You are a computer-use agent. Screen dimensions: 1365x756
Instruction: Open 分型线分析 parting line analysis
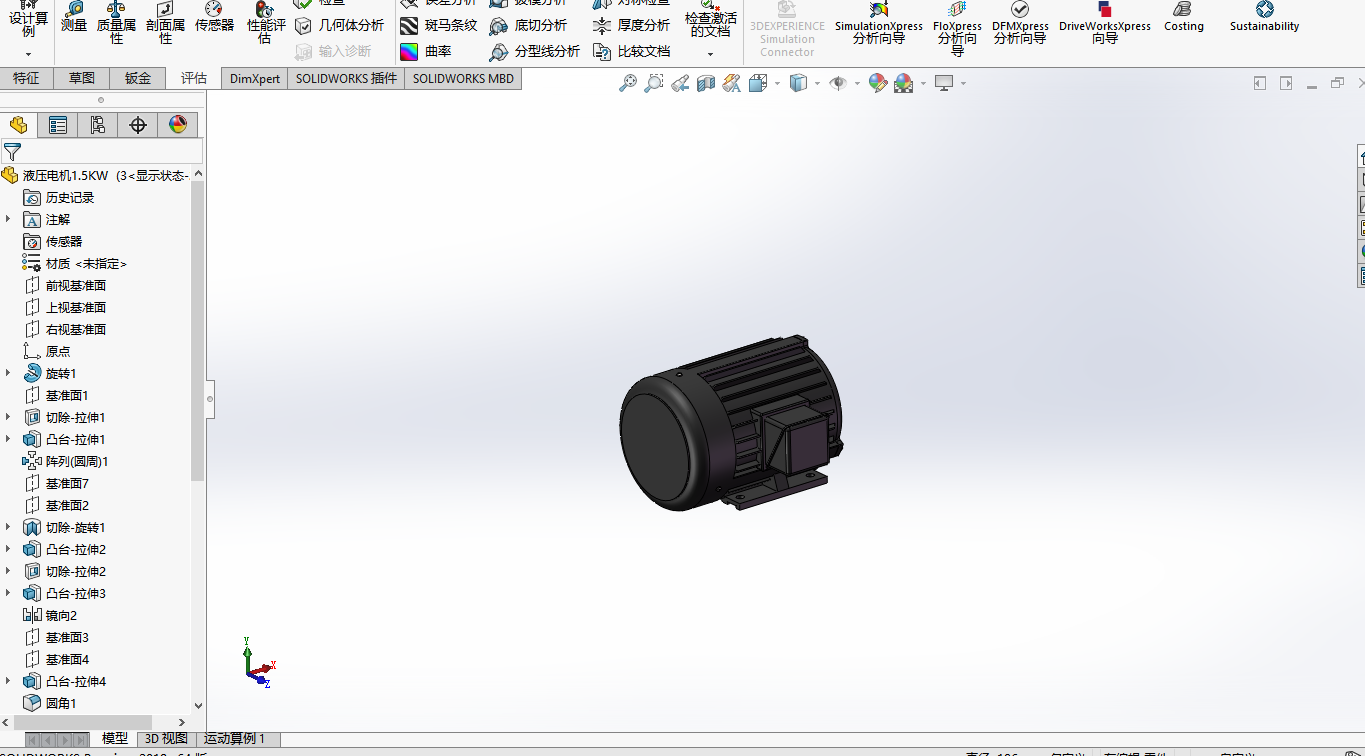(535, 51)
